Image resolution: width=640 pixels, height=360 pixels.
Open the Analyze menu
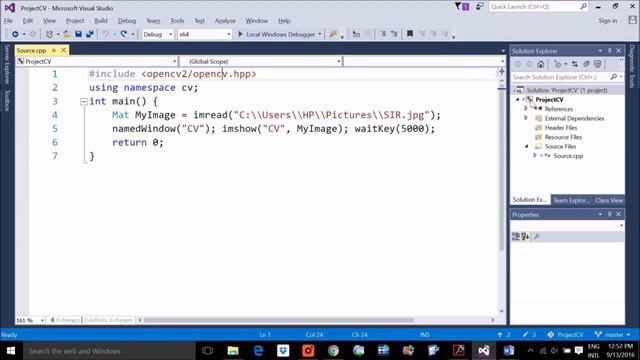point(225,21)
